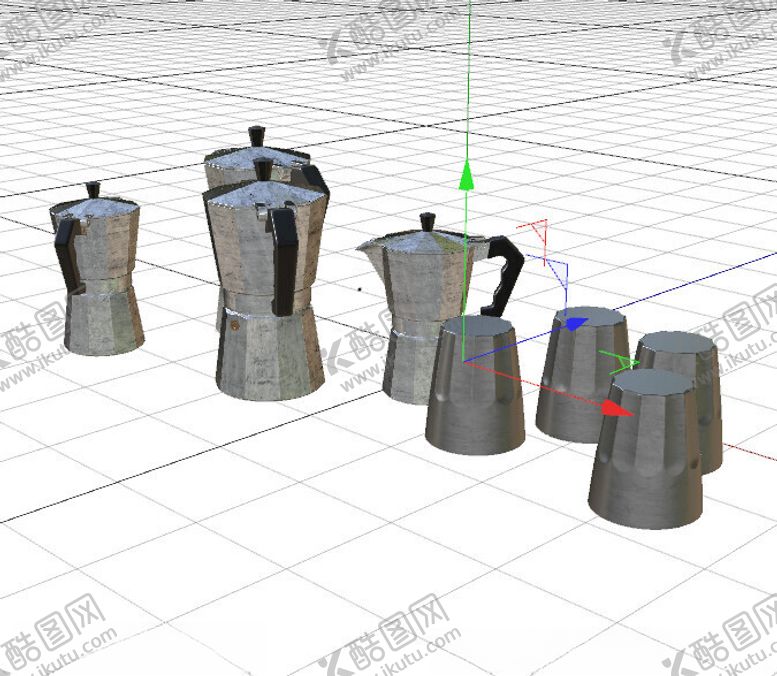Screen dimensions: 777x676
Task: Grab the blue Z-axis arrow handle
Action: (576, 324)
